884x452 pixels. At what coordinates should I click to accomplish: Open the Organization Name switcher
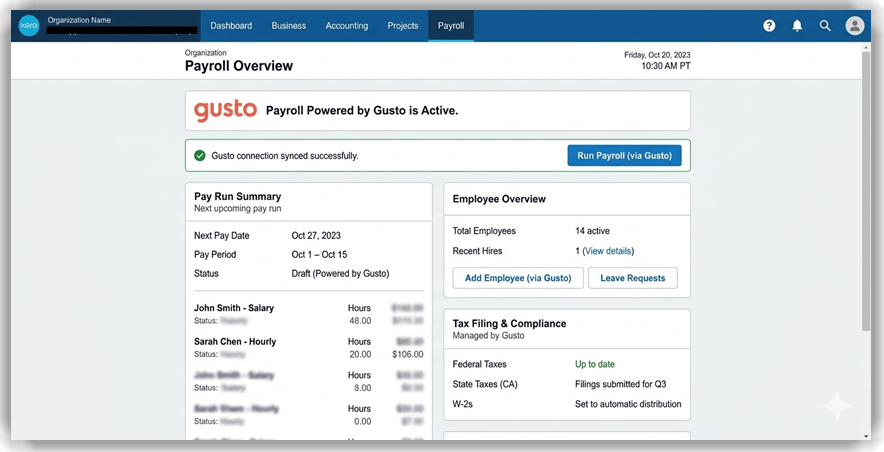coord(80,20)
